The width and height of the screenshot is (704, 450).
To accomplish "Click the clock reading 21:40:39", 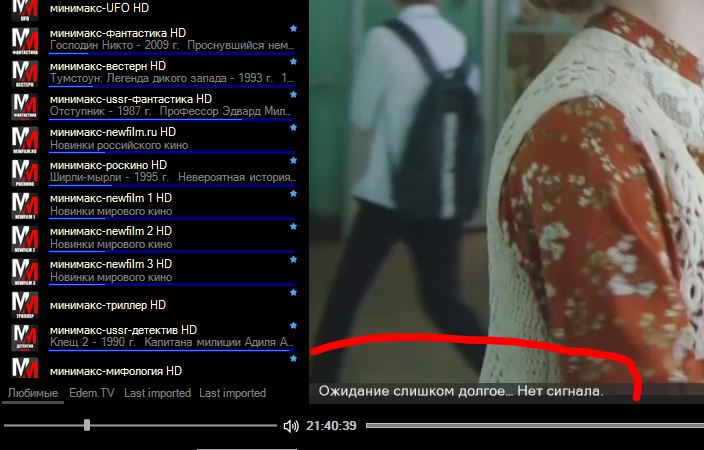I will pos(331,426).
